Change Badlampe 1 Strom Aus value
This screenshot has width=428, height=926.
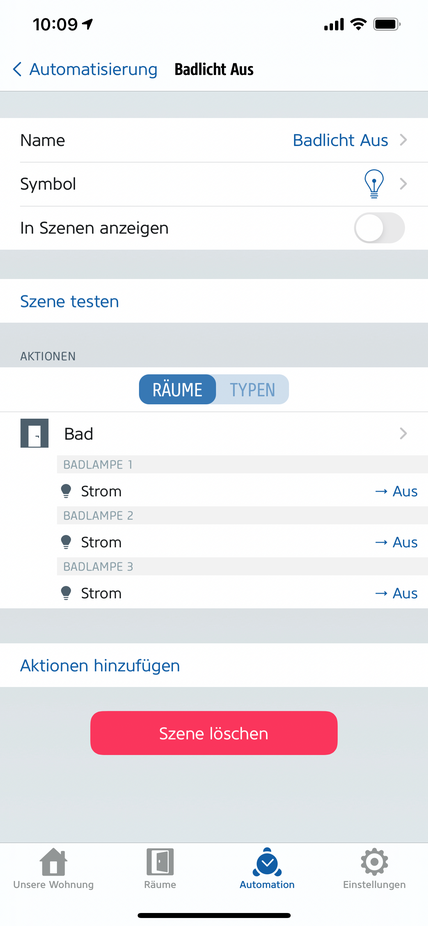[396, 491]
